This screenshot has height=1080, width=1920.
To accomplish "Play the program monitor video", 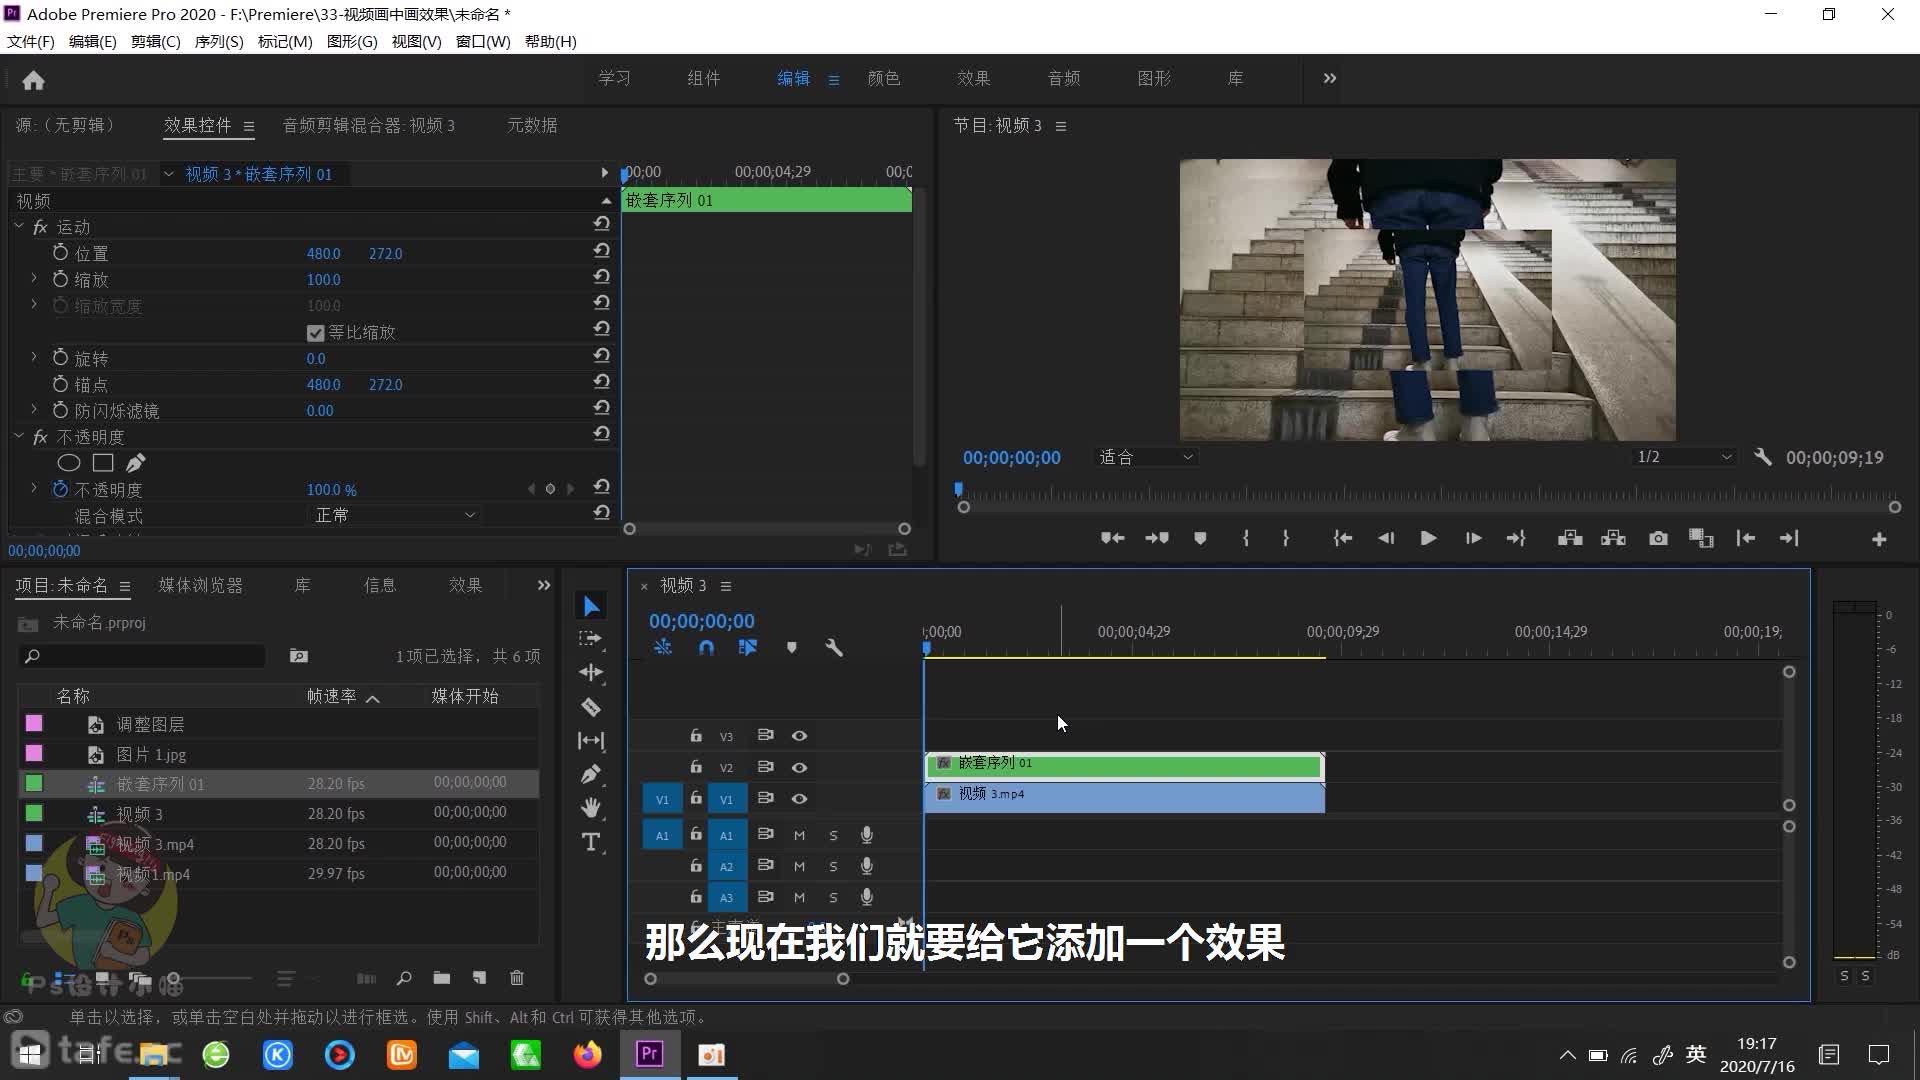I will pyautogui.click(x=1428, y=538).
